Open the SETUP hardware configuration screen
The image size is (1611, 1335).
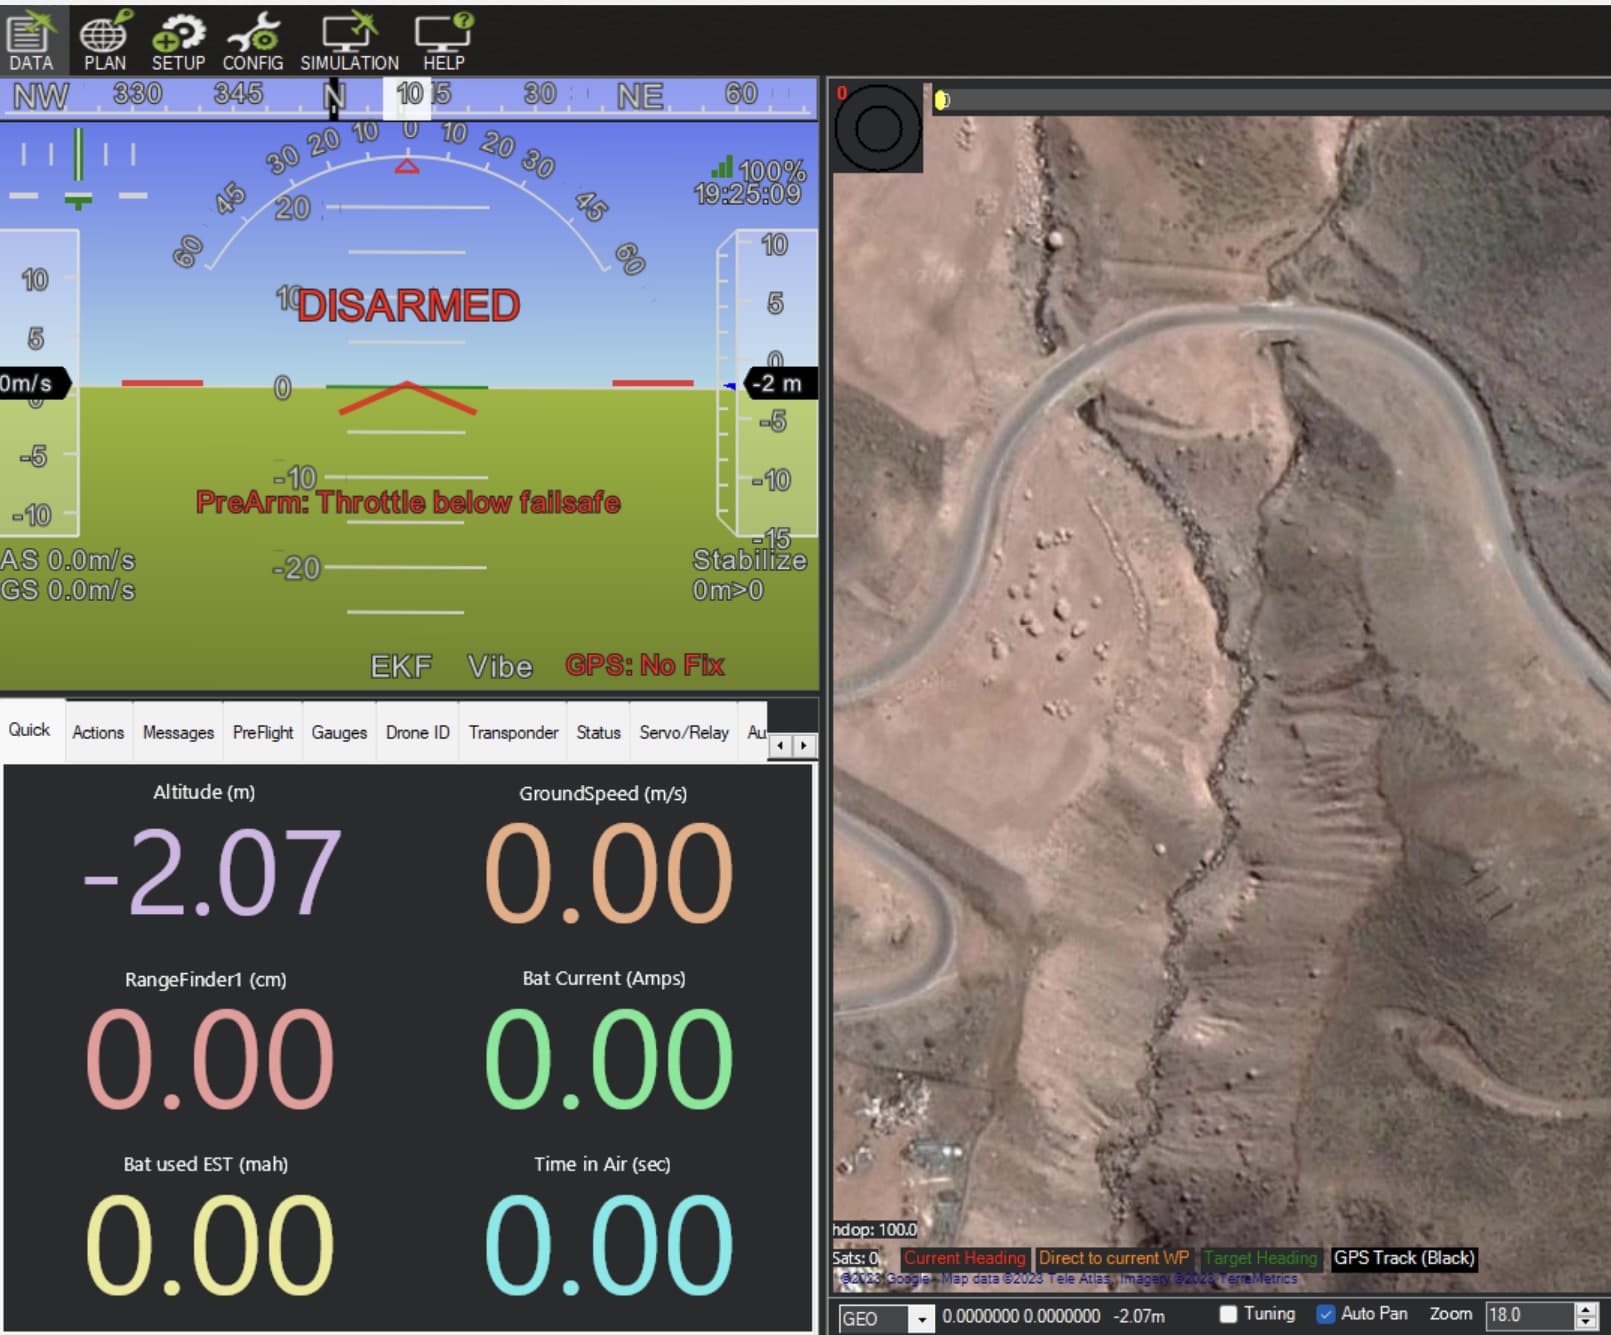click(178, 41)
